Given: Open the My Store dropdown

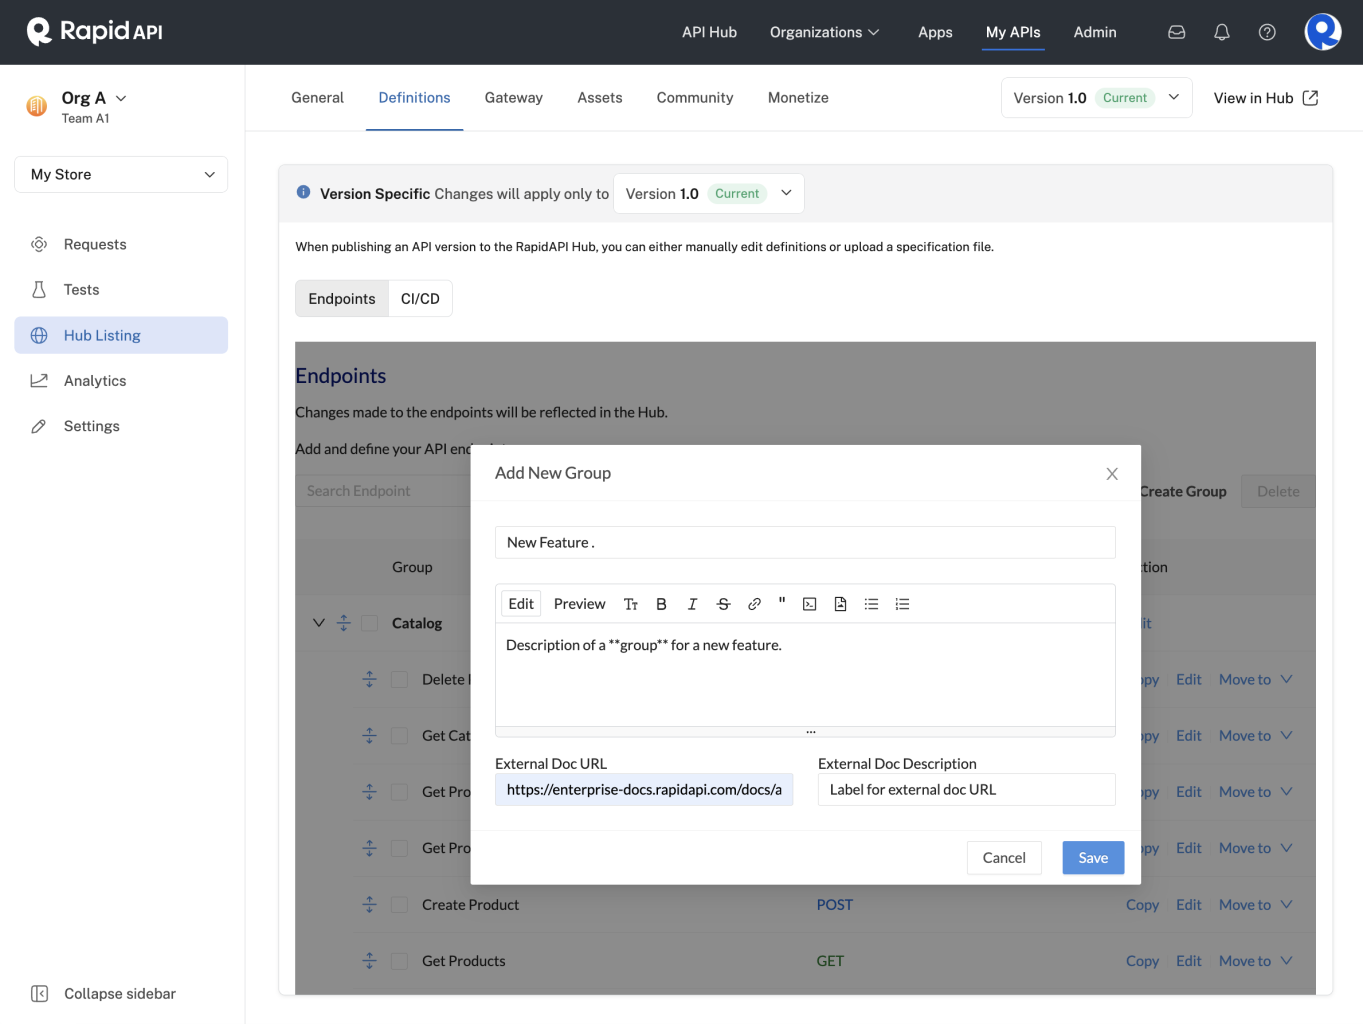Looking at the screenshot, I should (x=121, y=174).
